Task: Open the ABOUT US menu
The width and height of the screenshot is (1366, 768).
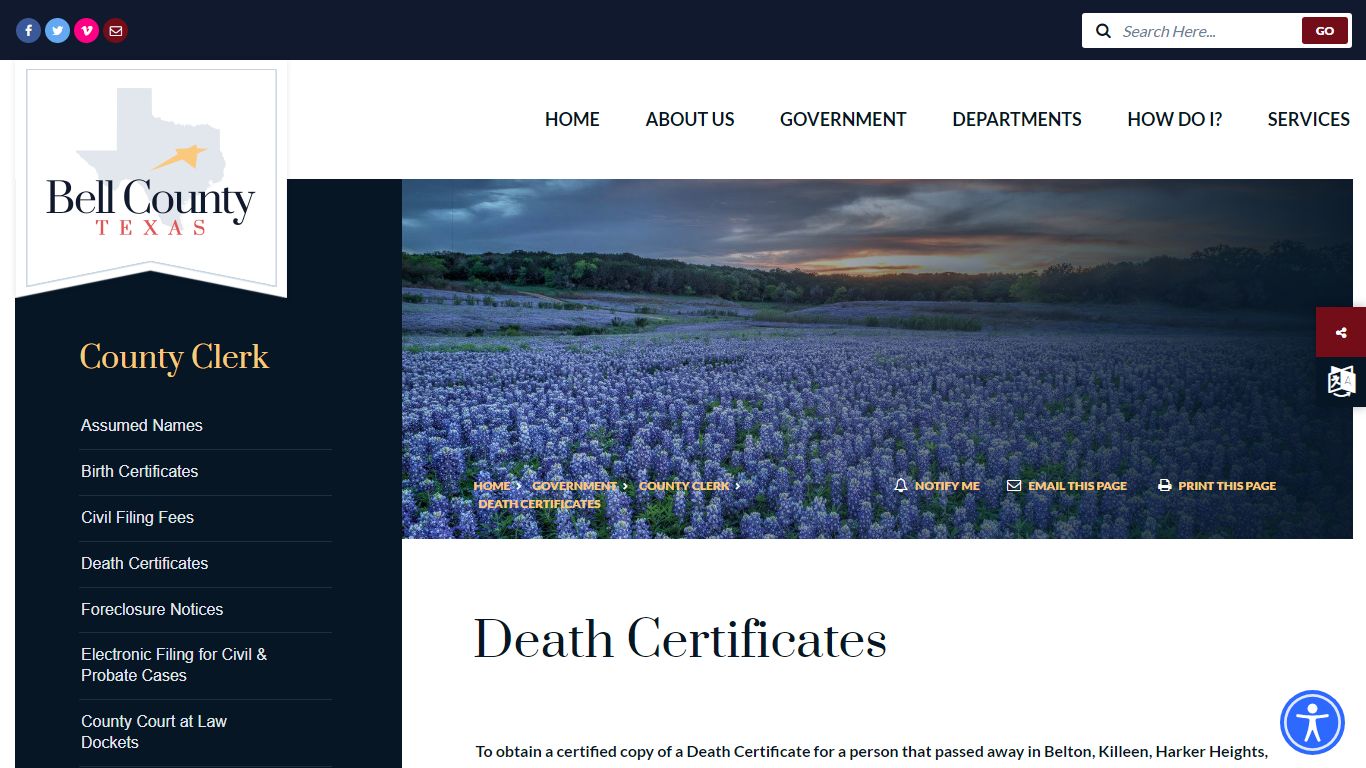Action: pos(690,119)
